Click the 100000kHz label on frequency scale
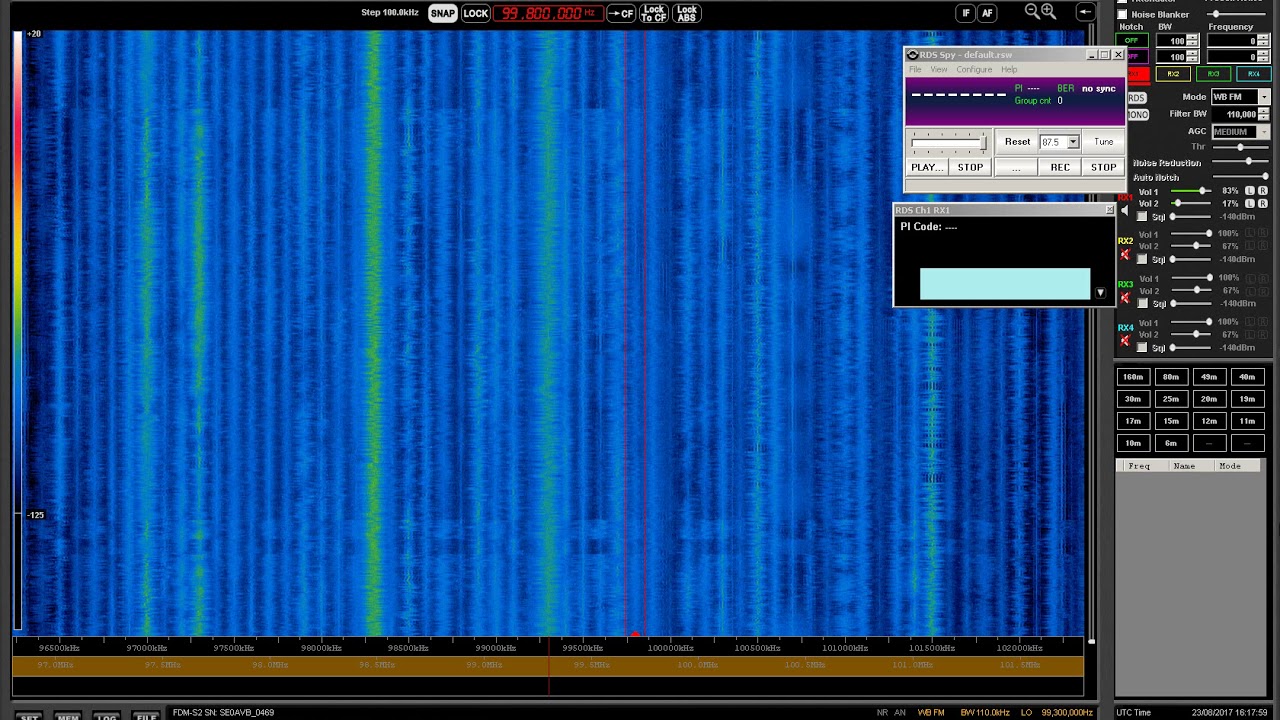This screenshot has width=1280, height=720. coord(670,648)
